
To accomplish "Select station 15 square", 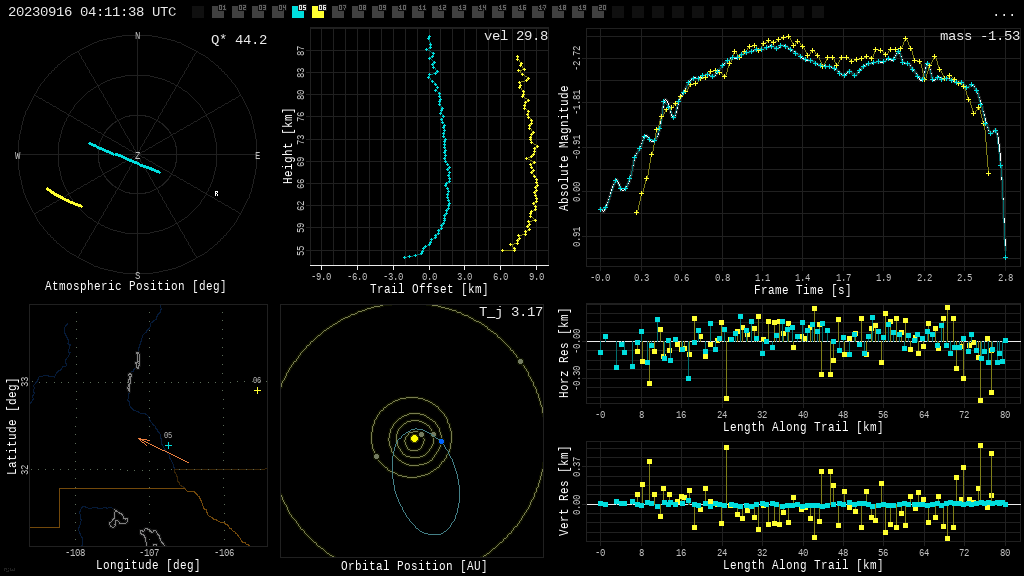I will tap(498, 12).
